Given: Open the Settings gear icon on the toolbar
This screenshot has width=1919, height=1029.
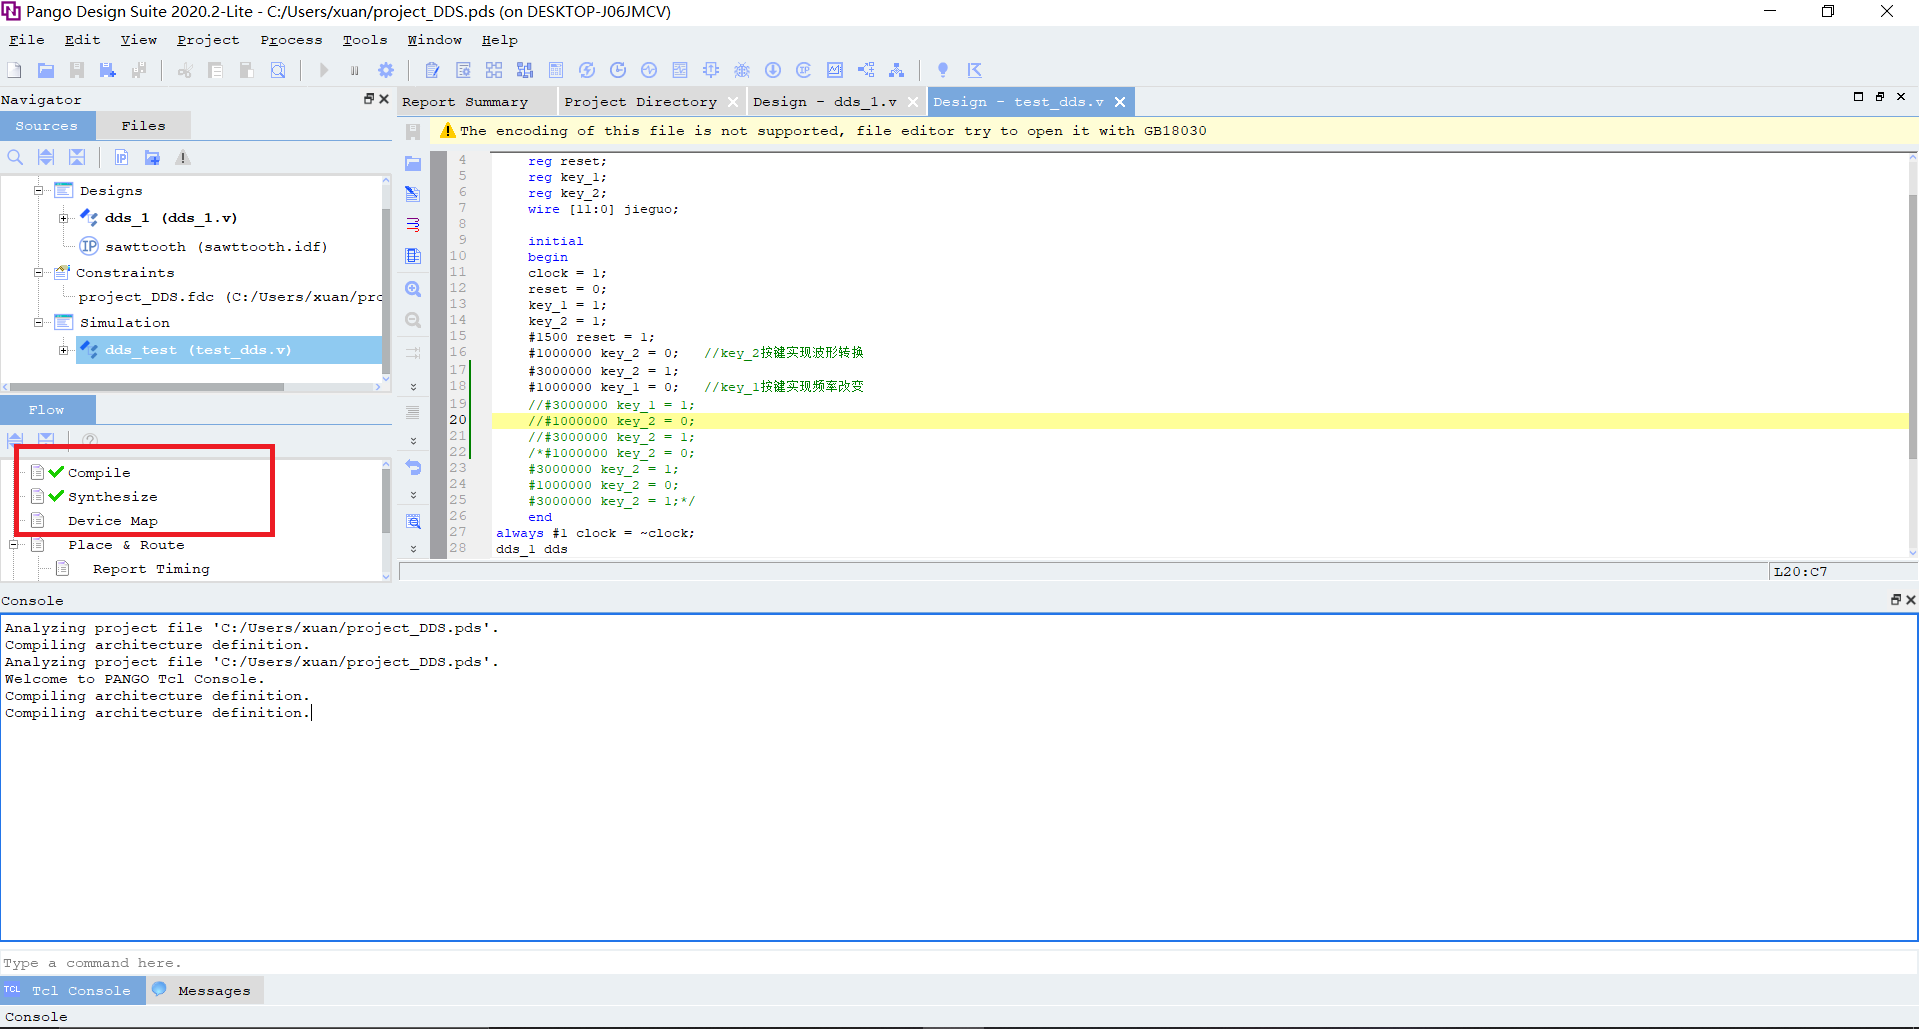Looking at the screenshot, I should pos(386,70).
